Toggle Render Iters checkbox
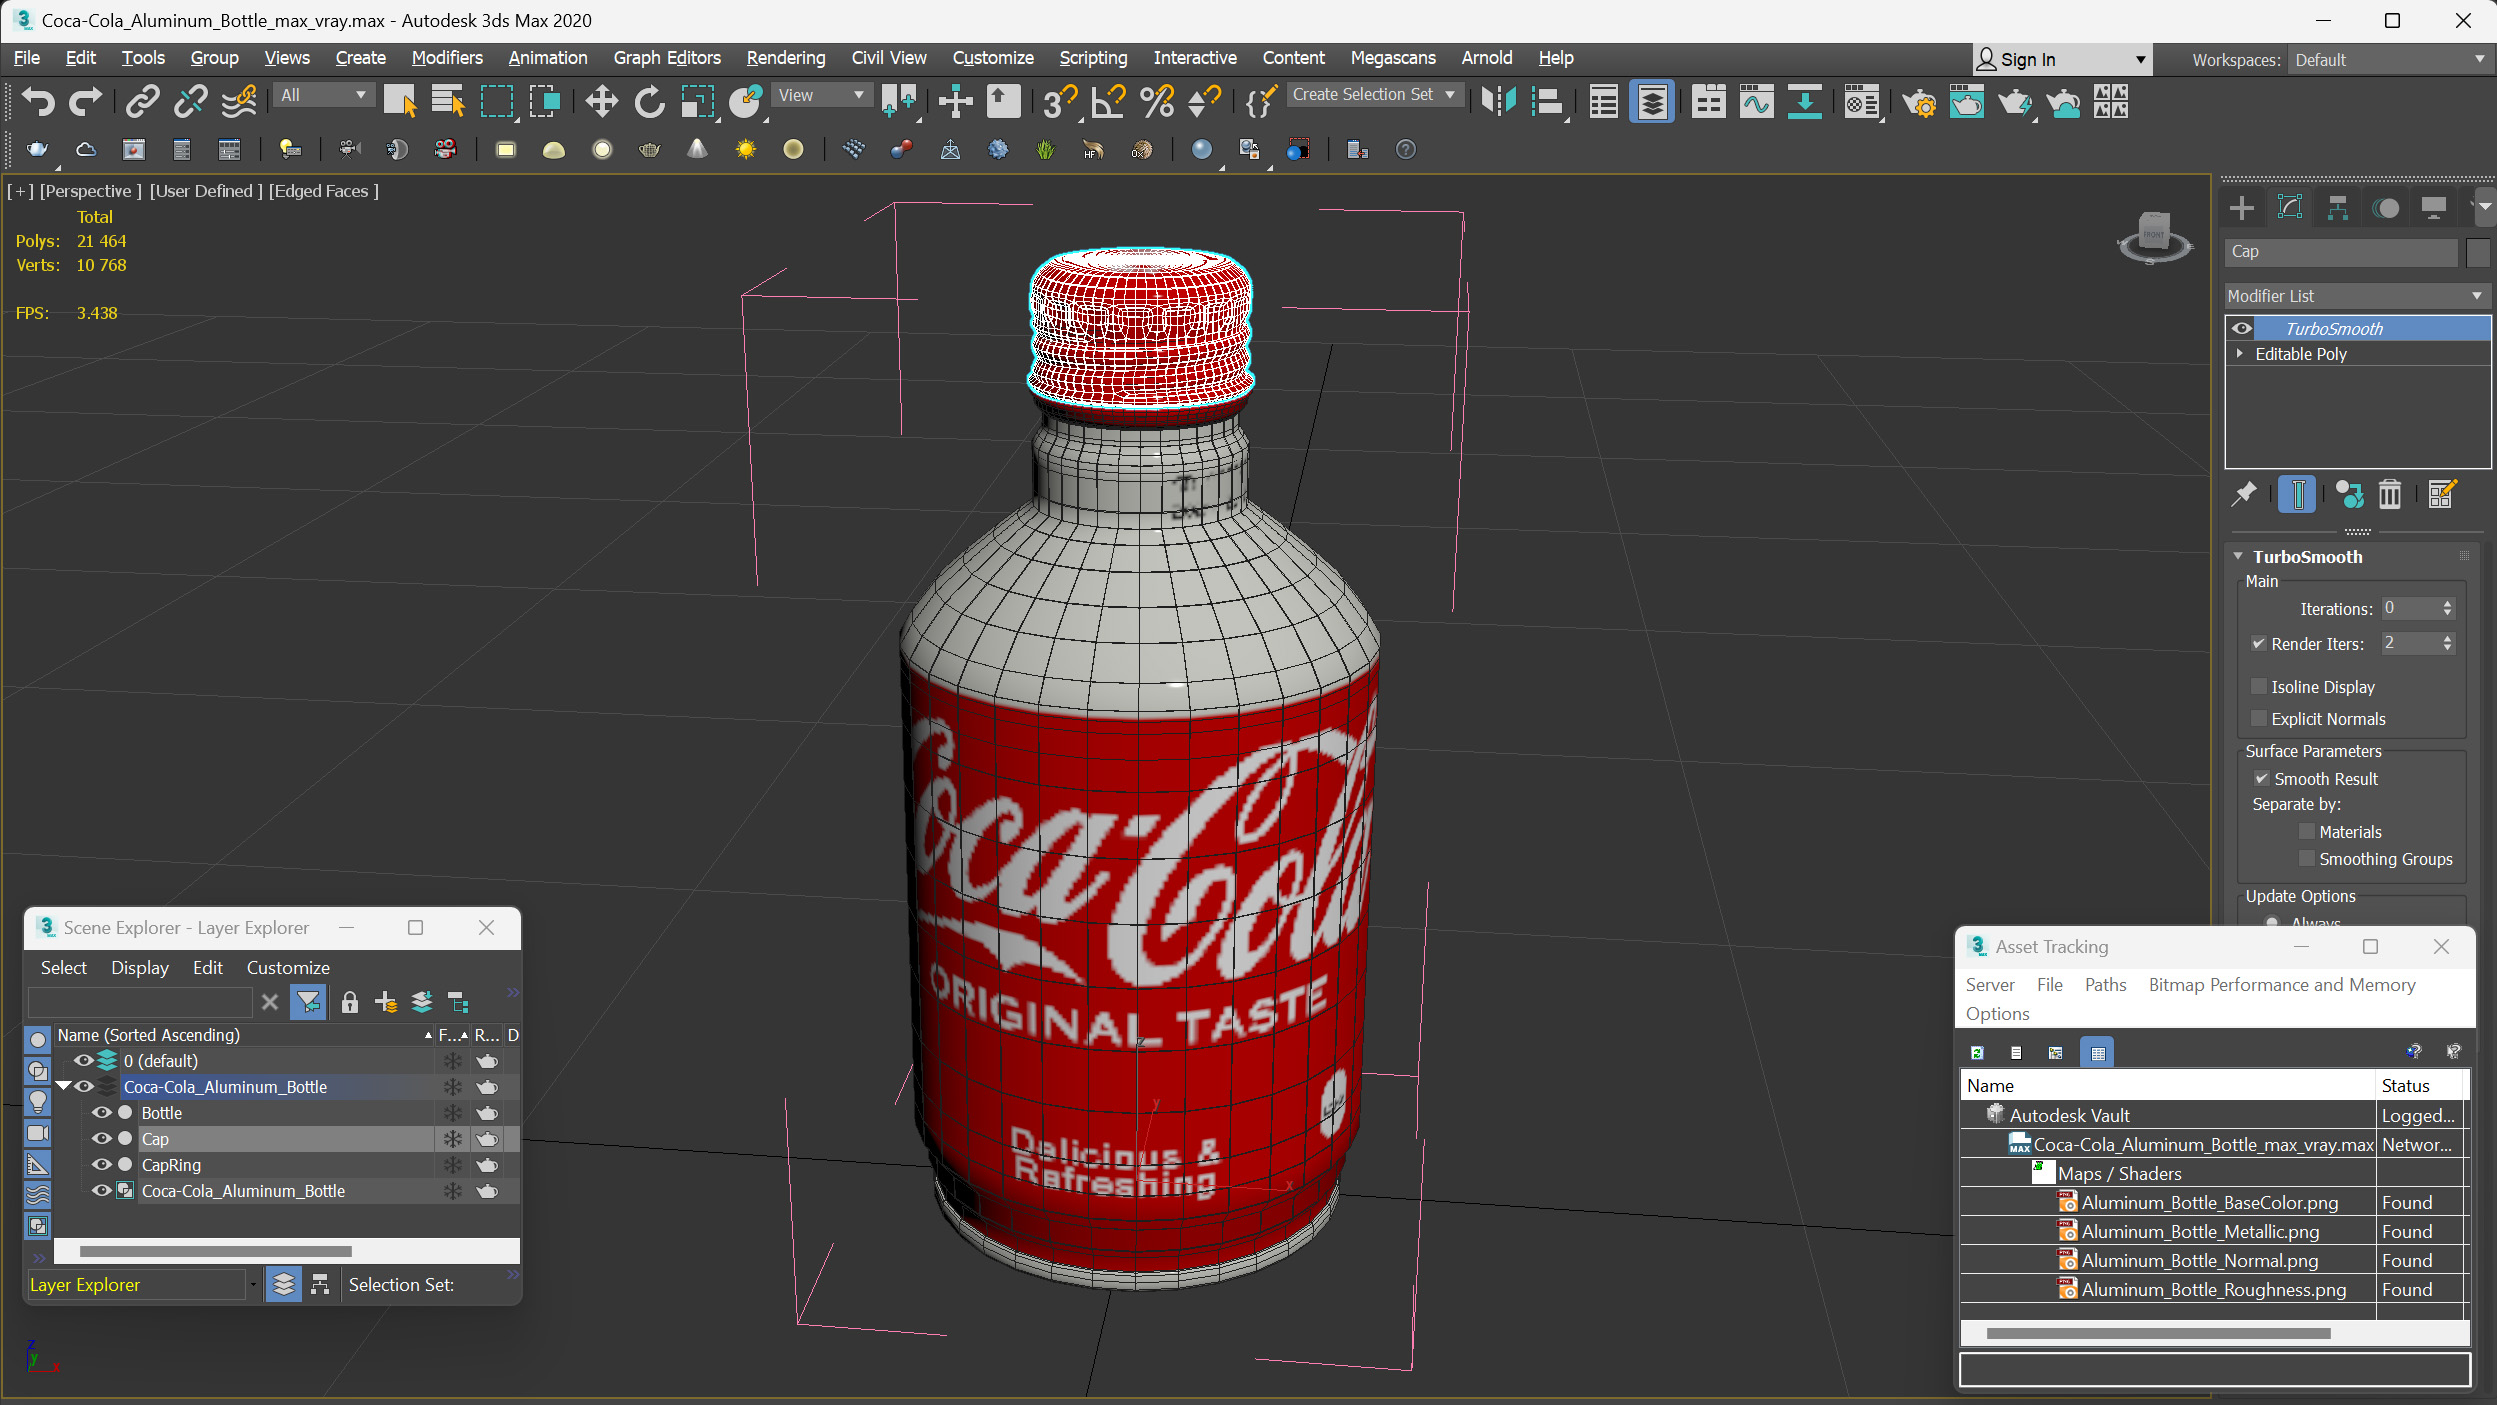 click(x=2258, y=644)
